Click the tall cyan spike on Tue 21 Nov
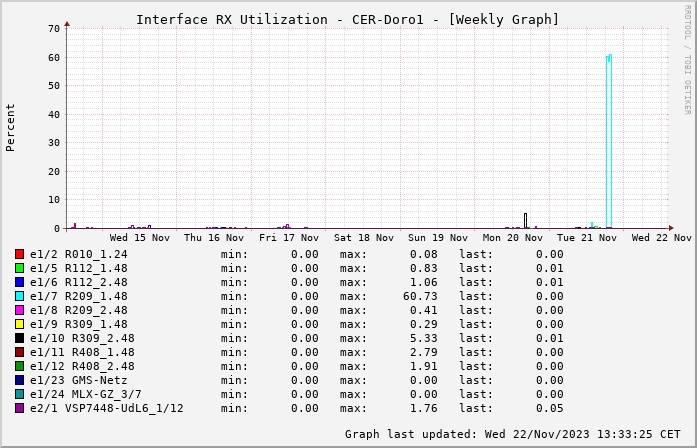Viewport: 697px width, 448px height. pyautogui.click(x=608, y=140)
